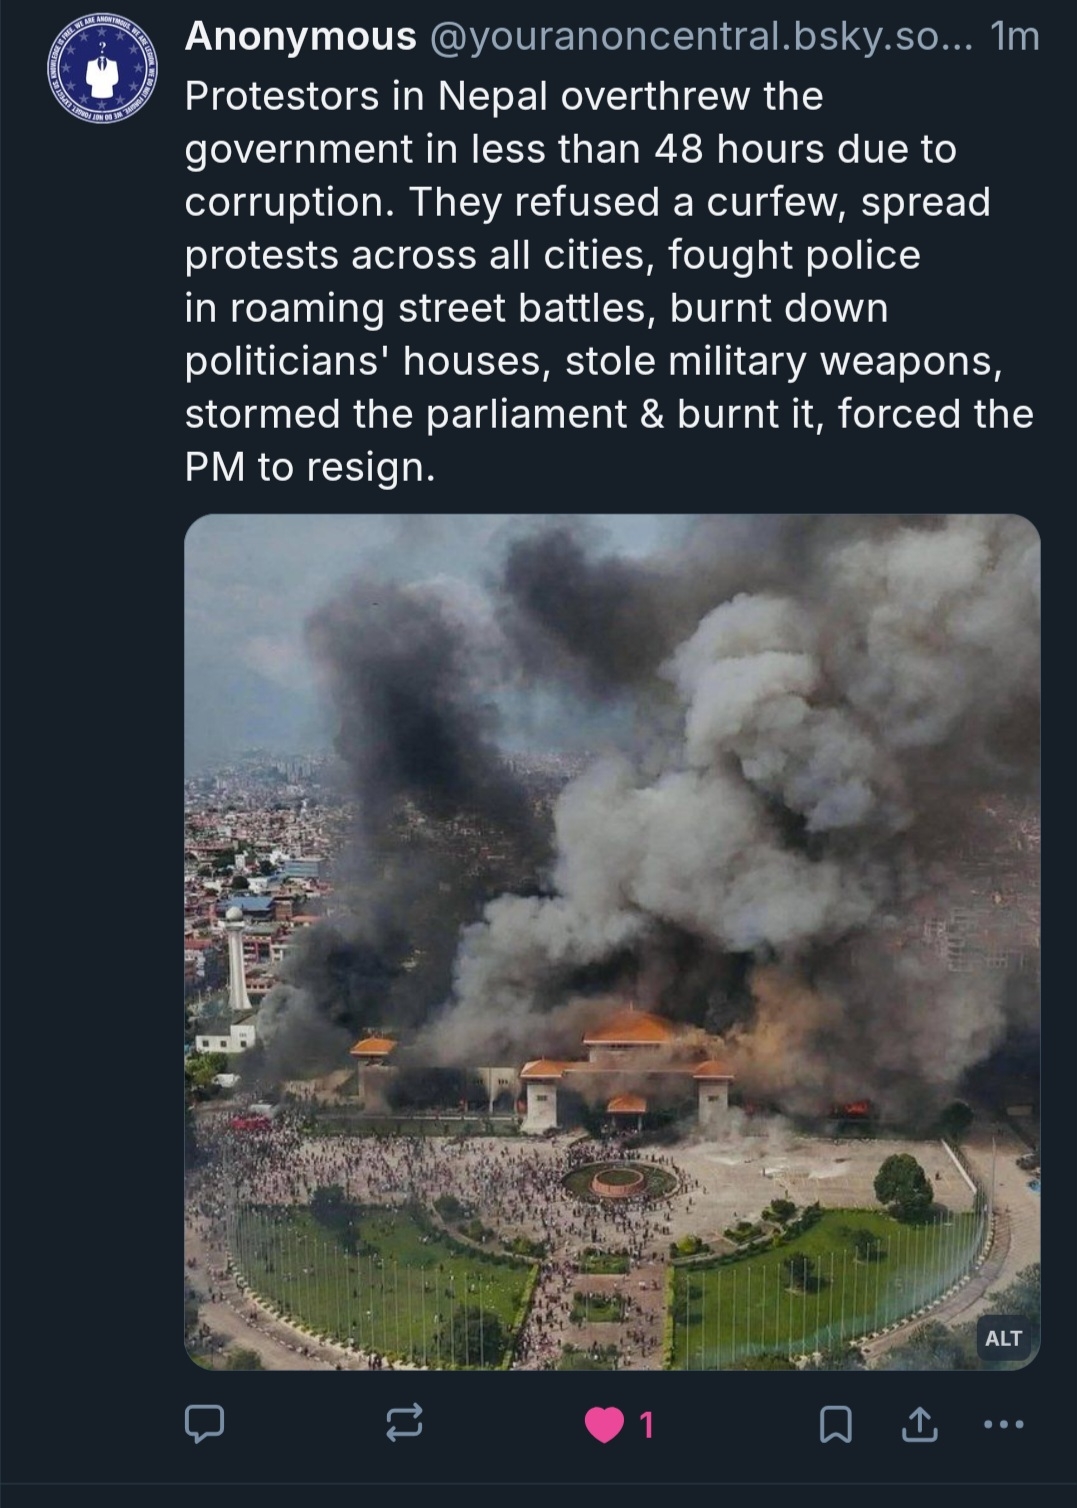The image size is (1077, 1508).
Task: Share the post using upload-arrow icon
Action: point(920,1424)
